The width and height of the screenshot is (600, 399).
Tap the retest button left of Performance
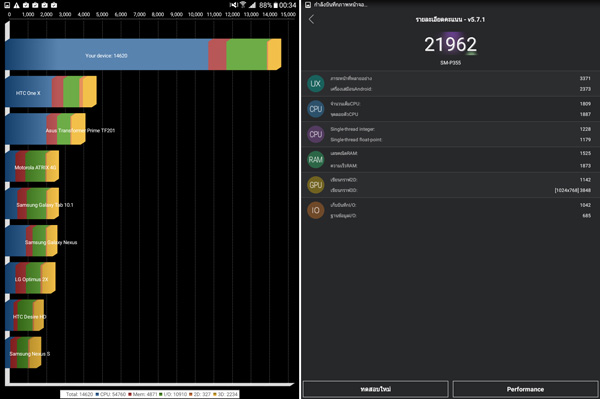point(375,389)
